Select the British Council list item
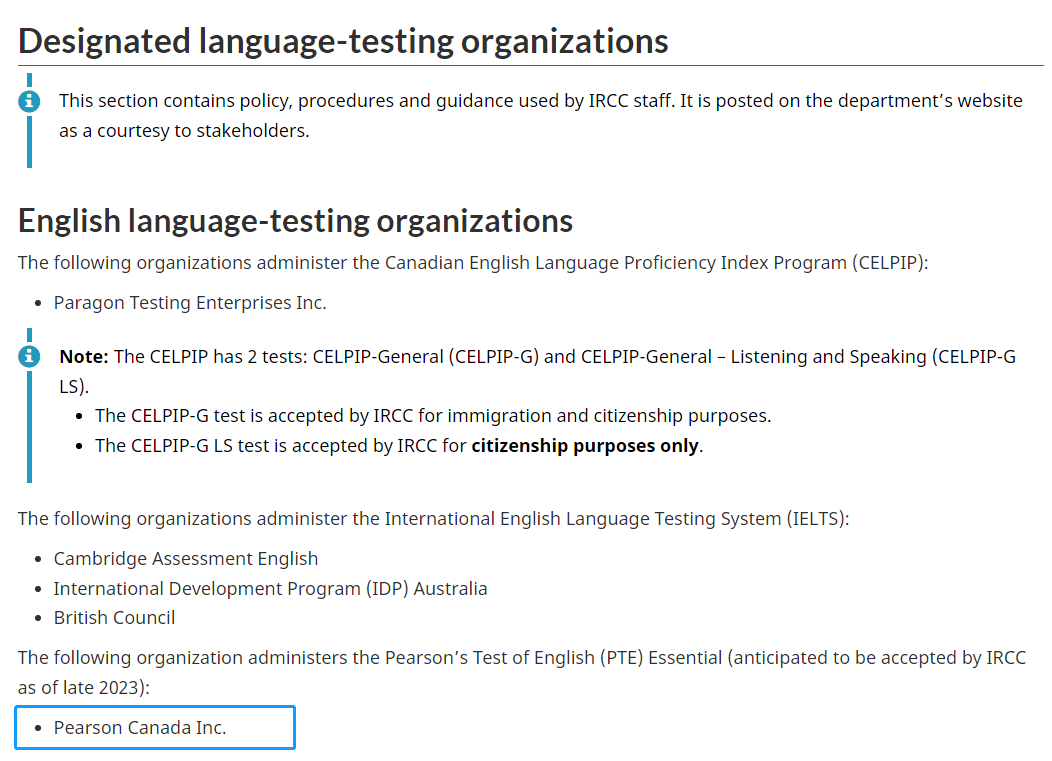 [x=114, y=617]
